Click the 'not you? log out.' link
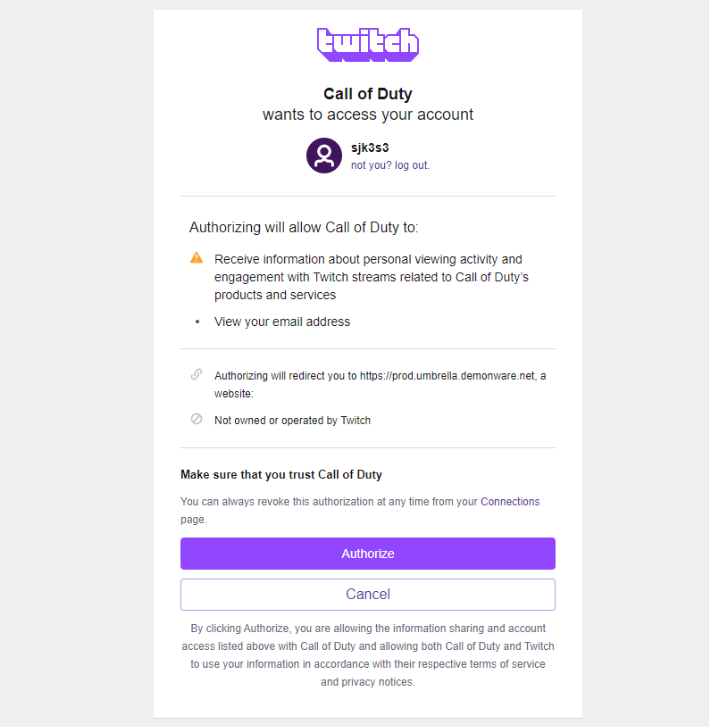This screenshot has height=727, width=709. pyautogui.click(x=390, y=165)
